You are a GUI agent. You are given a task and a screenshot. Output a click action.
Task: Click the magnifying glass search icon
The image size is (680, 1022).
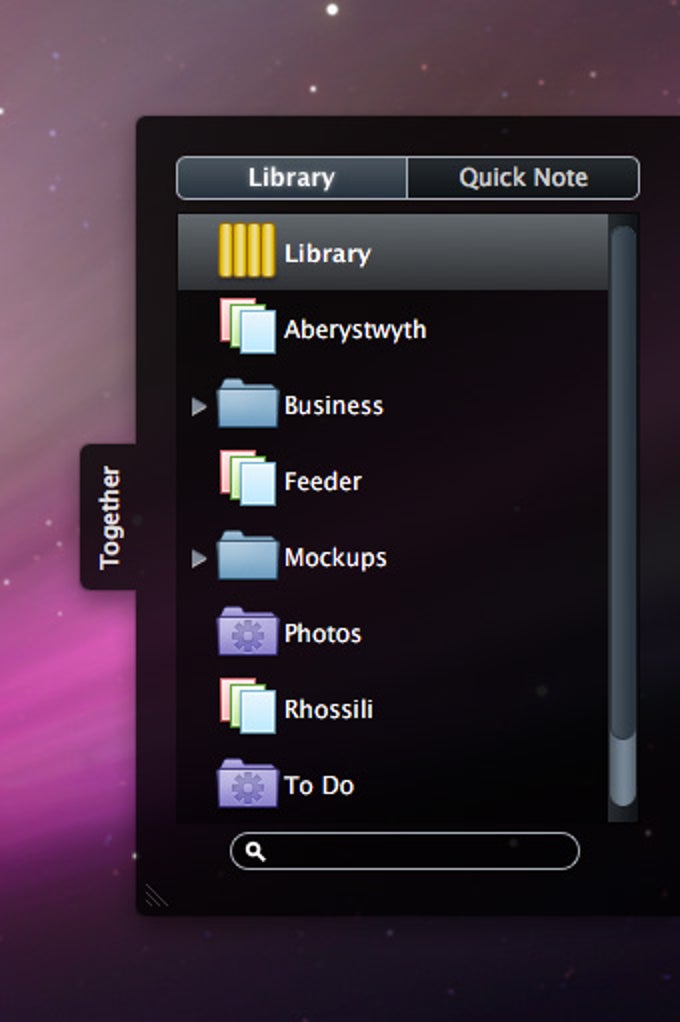255,851
